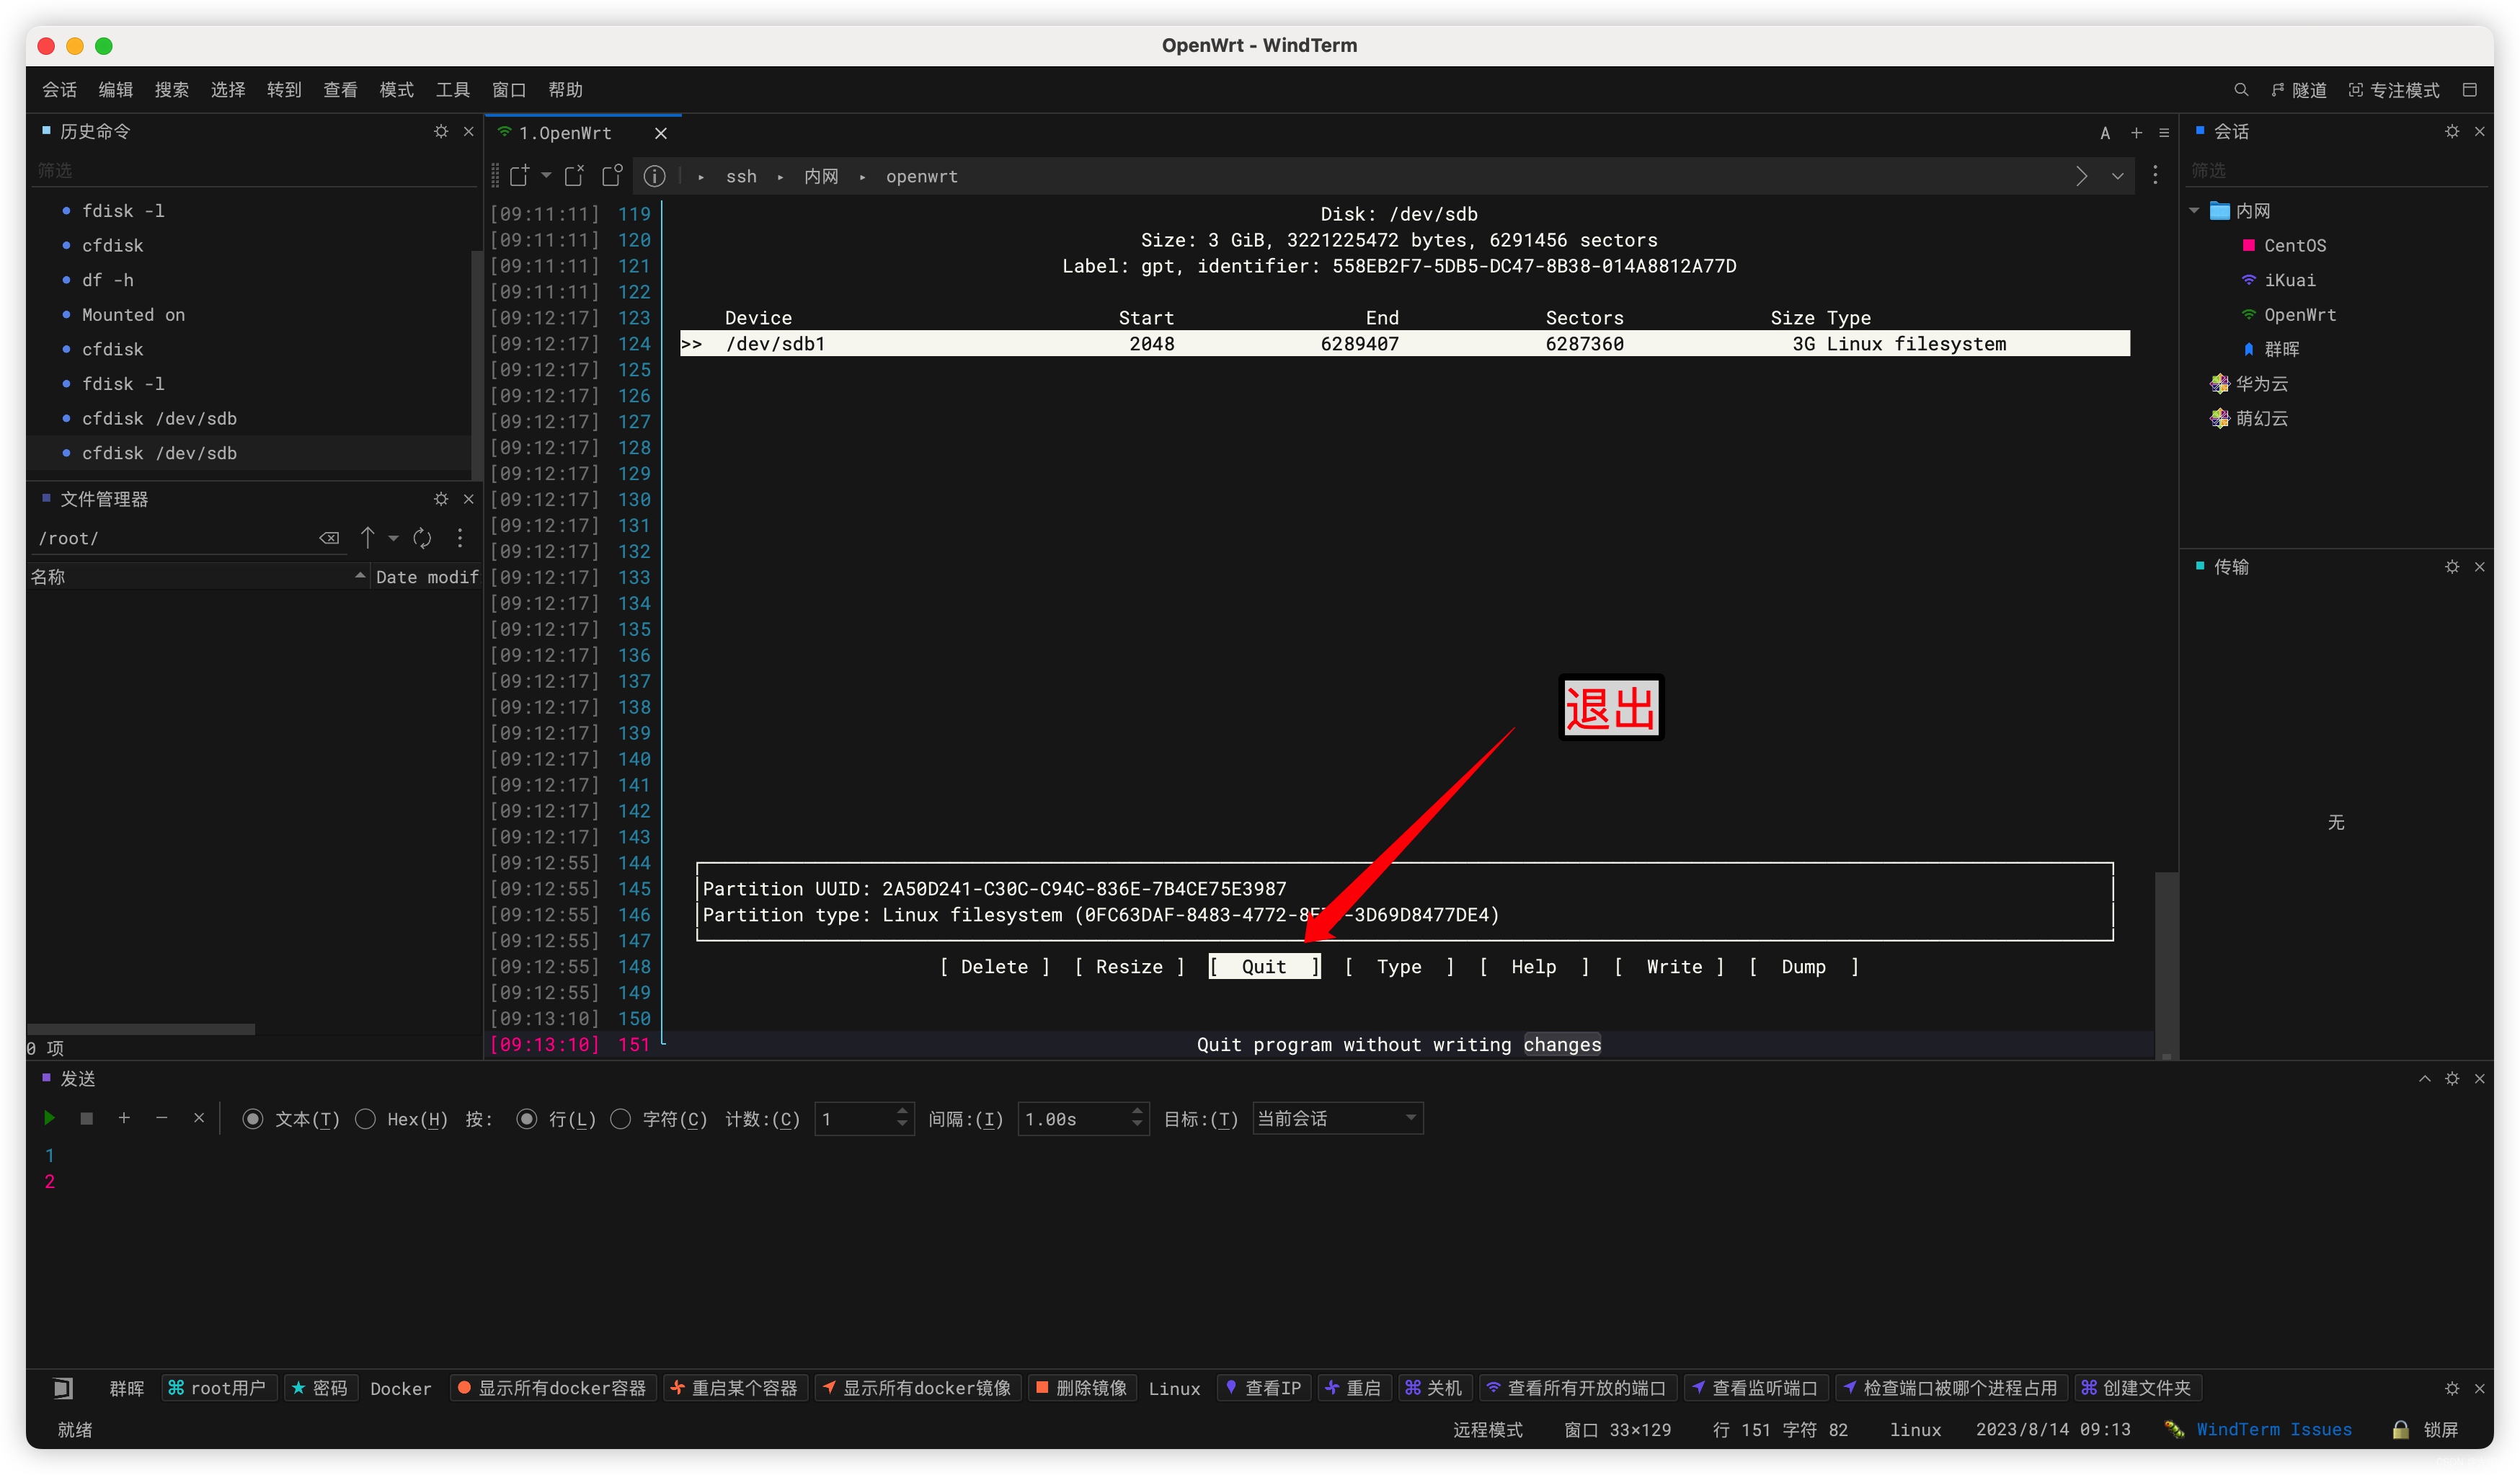Open the 帮助 menu
2520x1475 pixels.
click(x=565, y=90)
